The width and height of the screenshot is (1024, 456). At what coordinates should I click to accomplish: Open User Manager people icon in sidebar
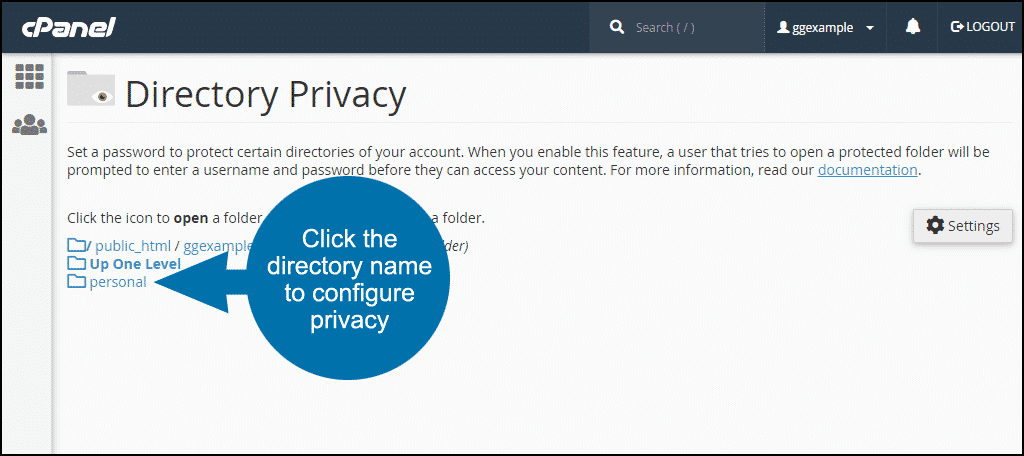tap(29, 124)
